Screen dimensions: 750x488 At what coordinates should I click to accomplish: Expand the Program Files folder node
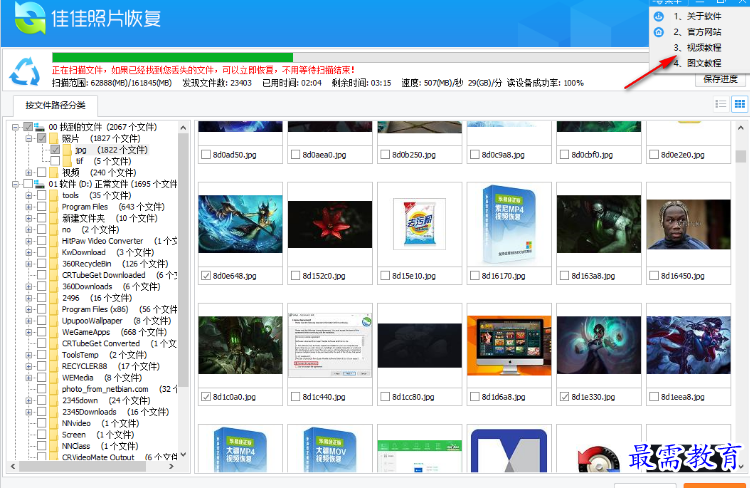click(x=29, y=207)
